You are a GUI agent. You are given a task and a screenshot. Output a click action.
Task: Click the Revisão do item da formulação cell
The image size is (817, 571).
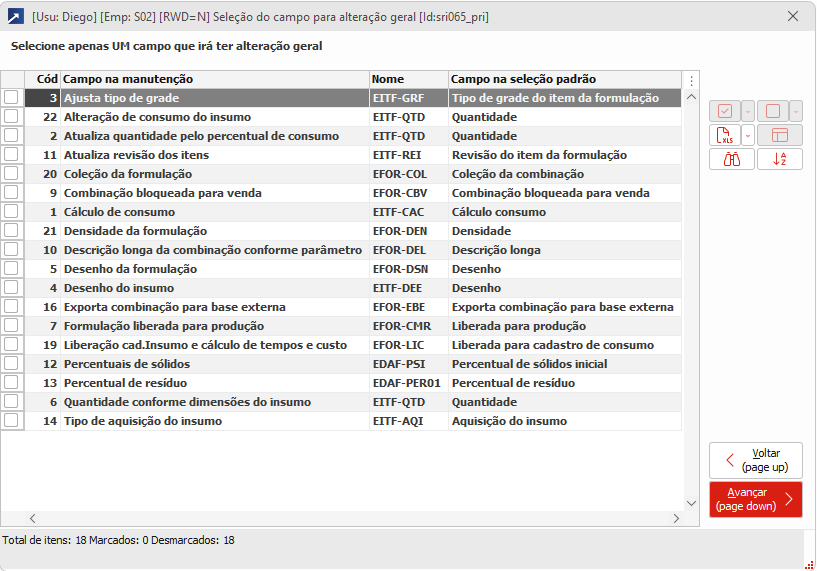point(565,155)
